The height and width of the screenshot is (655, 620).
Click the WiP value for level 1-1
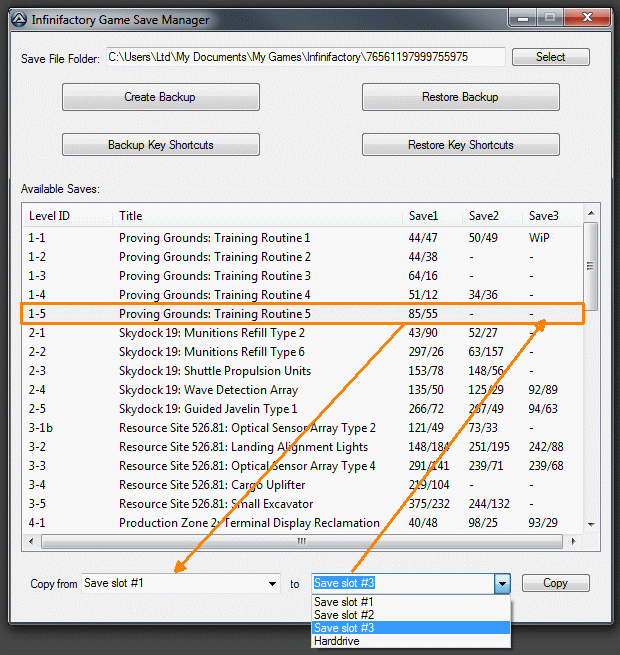point(539,238)
